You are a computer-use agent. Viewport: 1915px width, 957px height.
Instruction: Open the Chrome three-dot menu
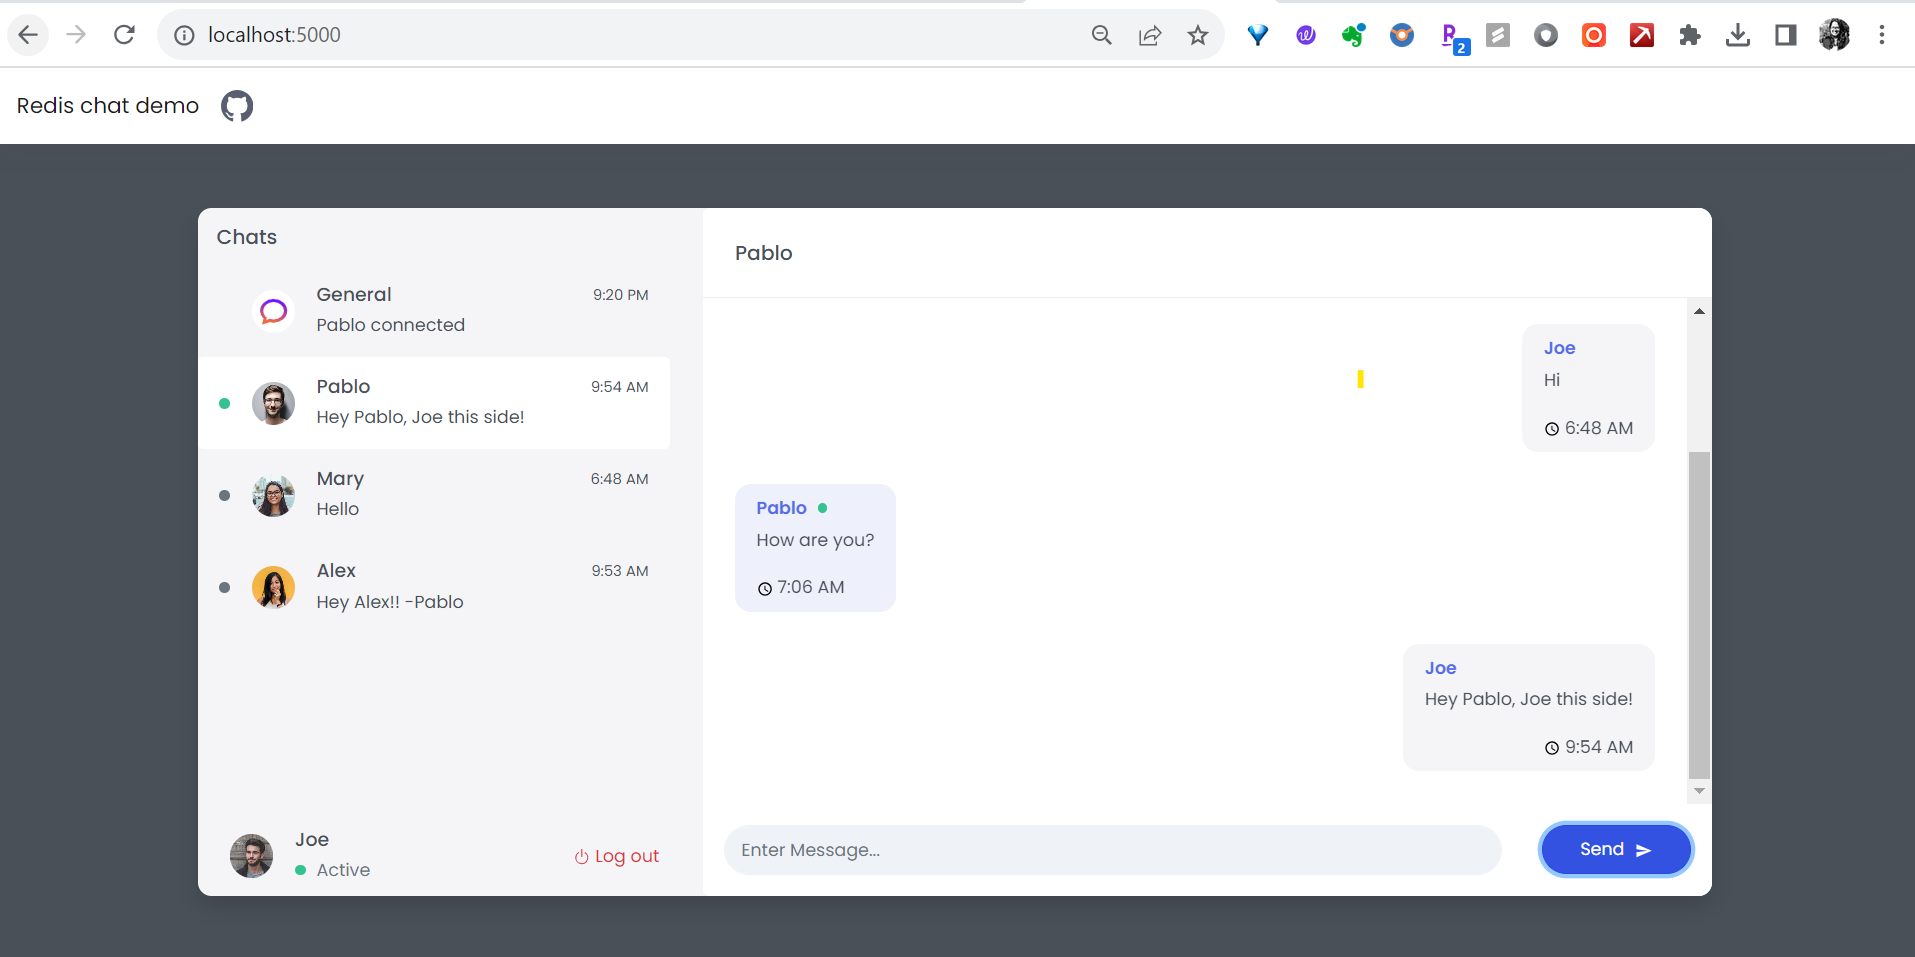point(1882,35)
